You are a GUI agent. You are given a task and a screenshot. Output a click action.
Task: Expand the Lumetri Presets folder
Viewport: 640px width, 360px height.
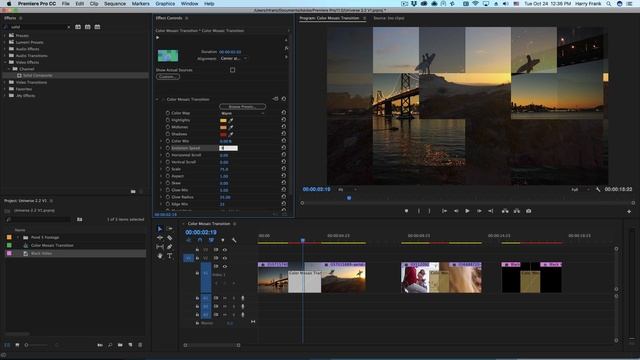[5, 42]
